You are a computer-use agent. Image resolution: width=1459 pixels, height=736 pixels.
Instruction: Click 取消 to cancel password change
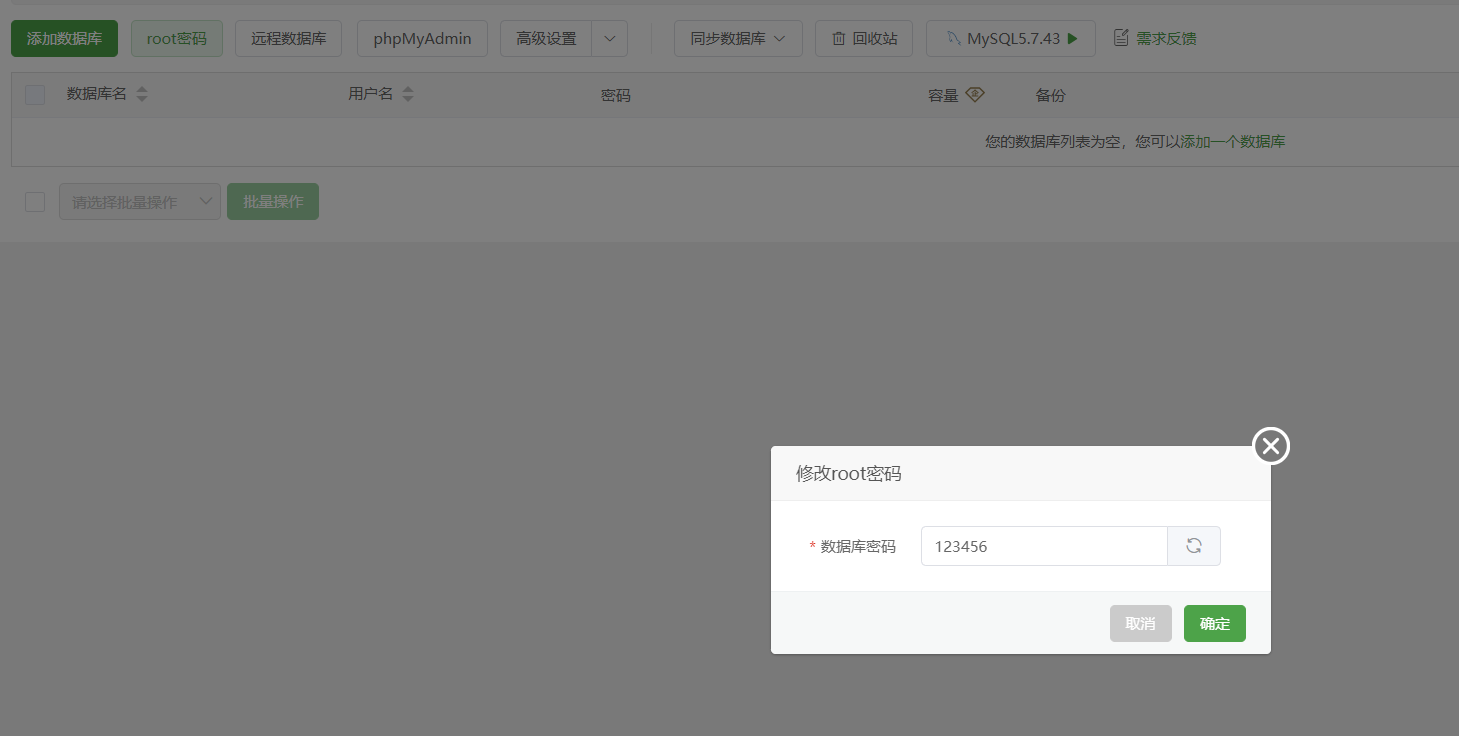[1140, 624]
